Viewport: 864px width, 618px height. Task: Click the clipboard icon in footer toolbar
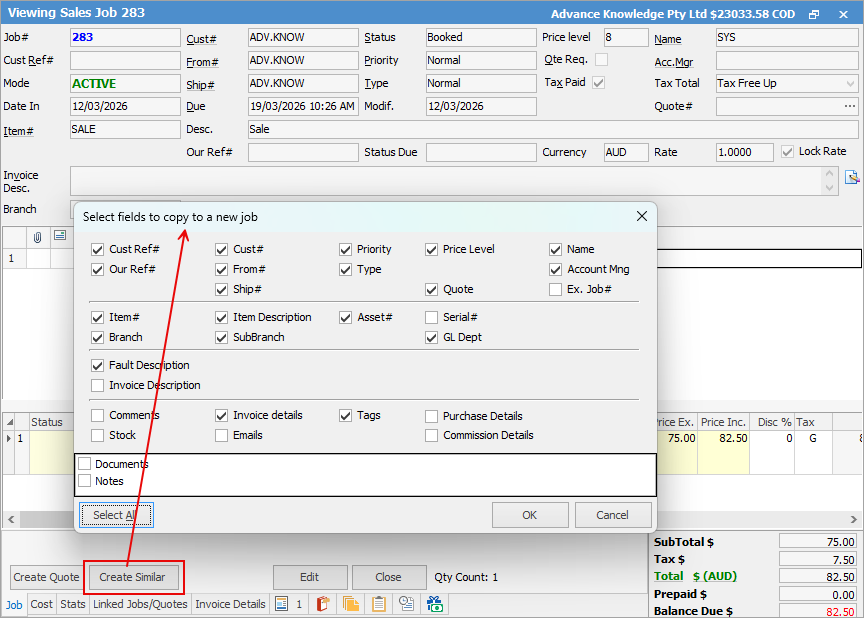tap(379, 604)
